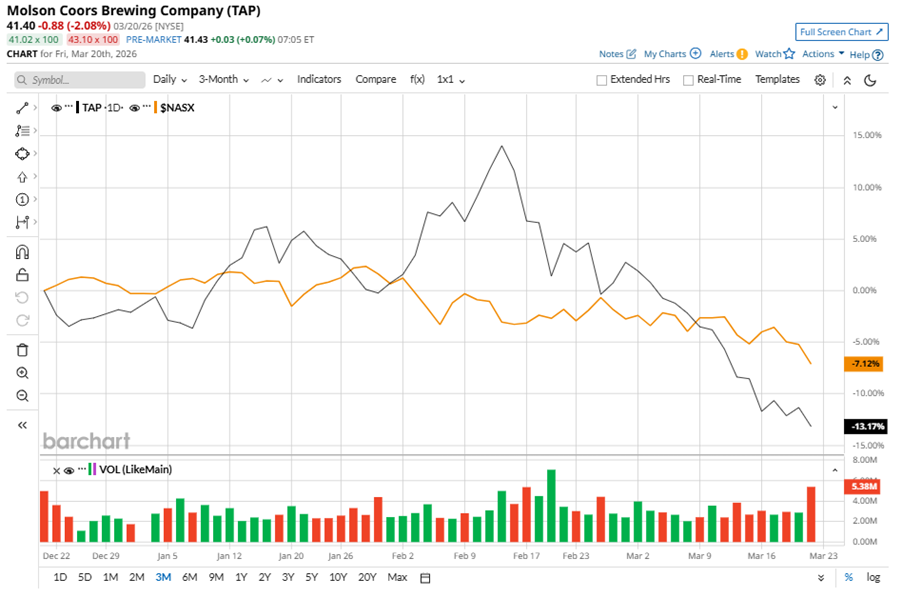Screen dimensions: 902x598
Task: Open the numbered annotation tool
Action: click(22, 200)
